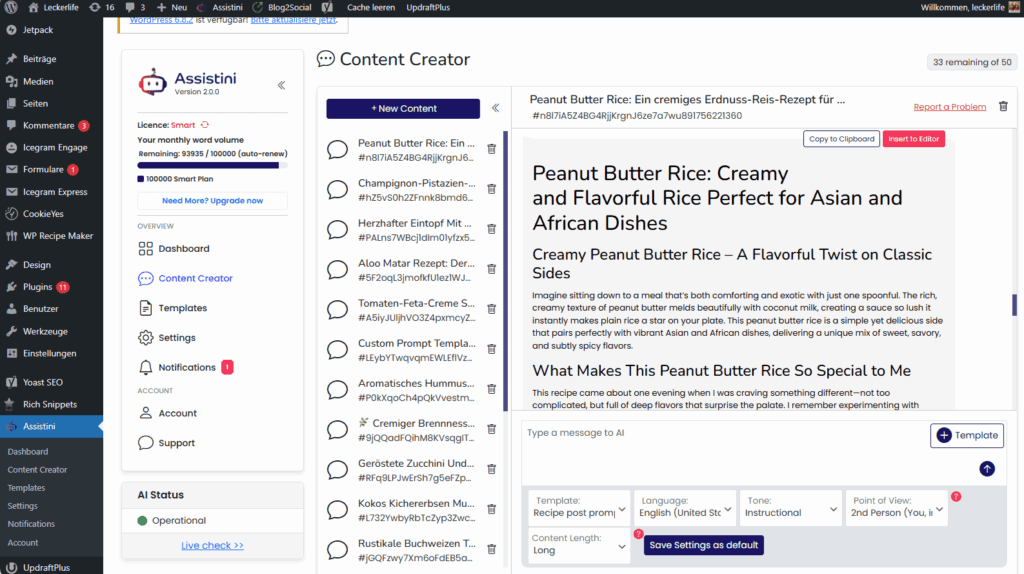Image resolution: width=1024 pixels, height=574 pixels.
Task: Open Content Creator in Assistini panel
Action: pyautogui.click(x=185, y=278)
